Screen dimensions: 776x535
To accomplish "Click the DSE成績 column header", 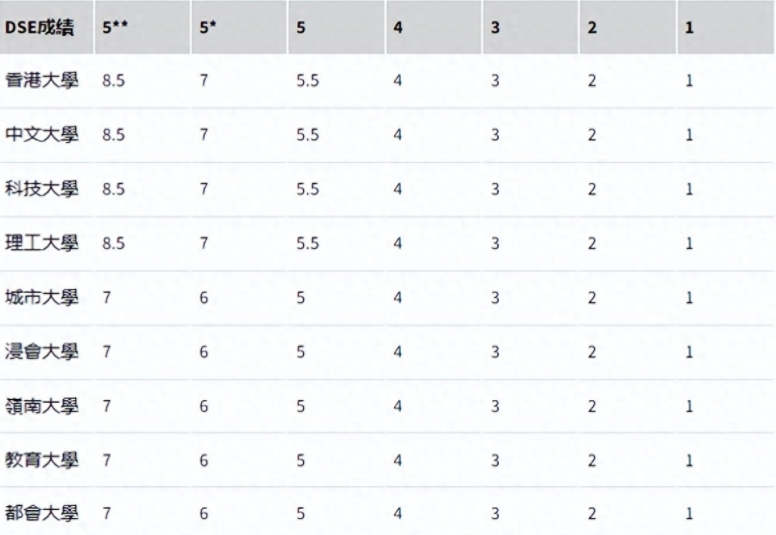I will click(40, 27).
